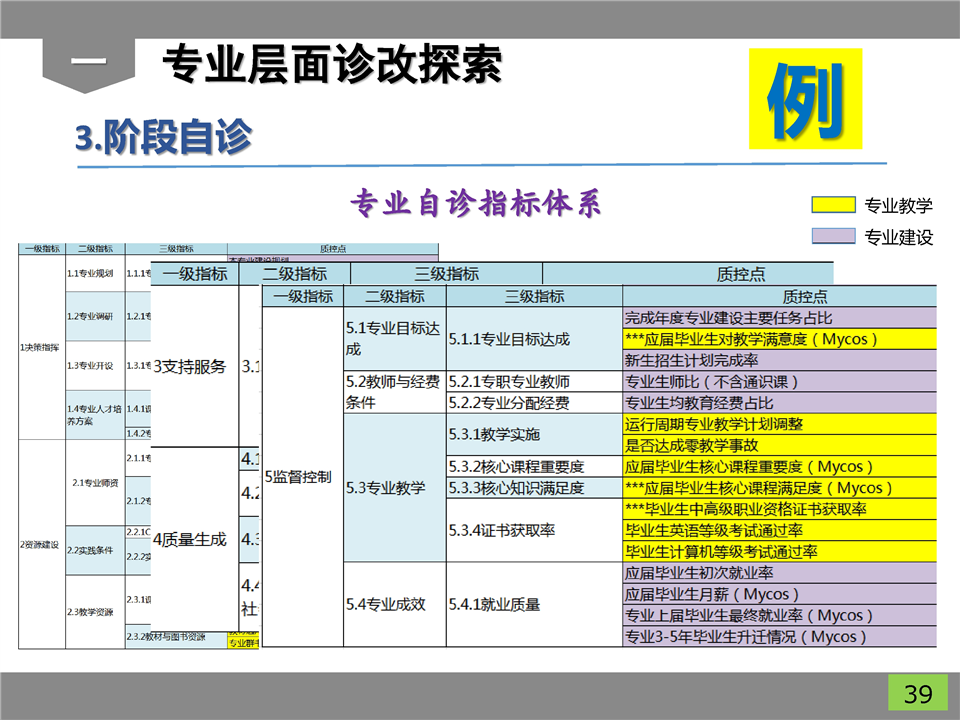Image resolution: width=960 pixels, height=720 pixels.
Task: Click the 2.3.2教材与图书资源 cell
Action: click(176, 637)
